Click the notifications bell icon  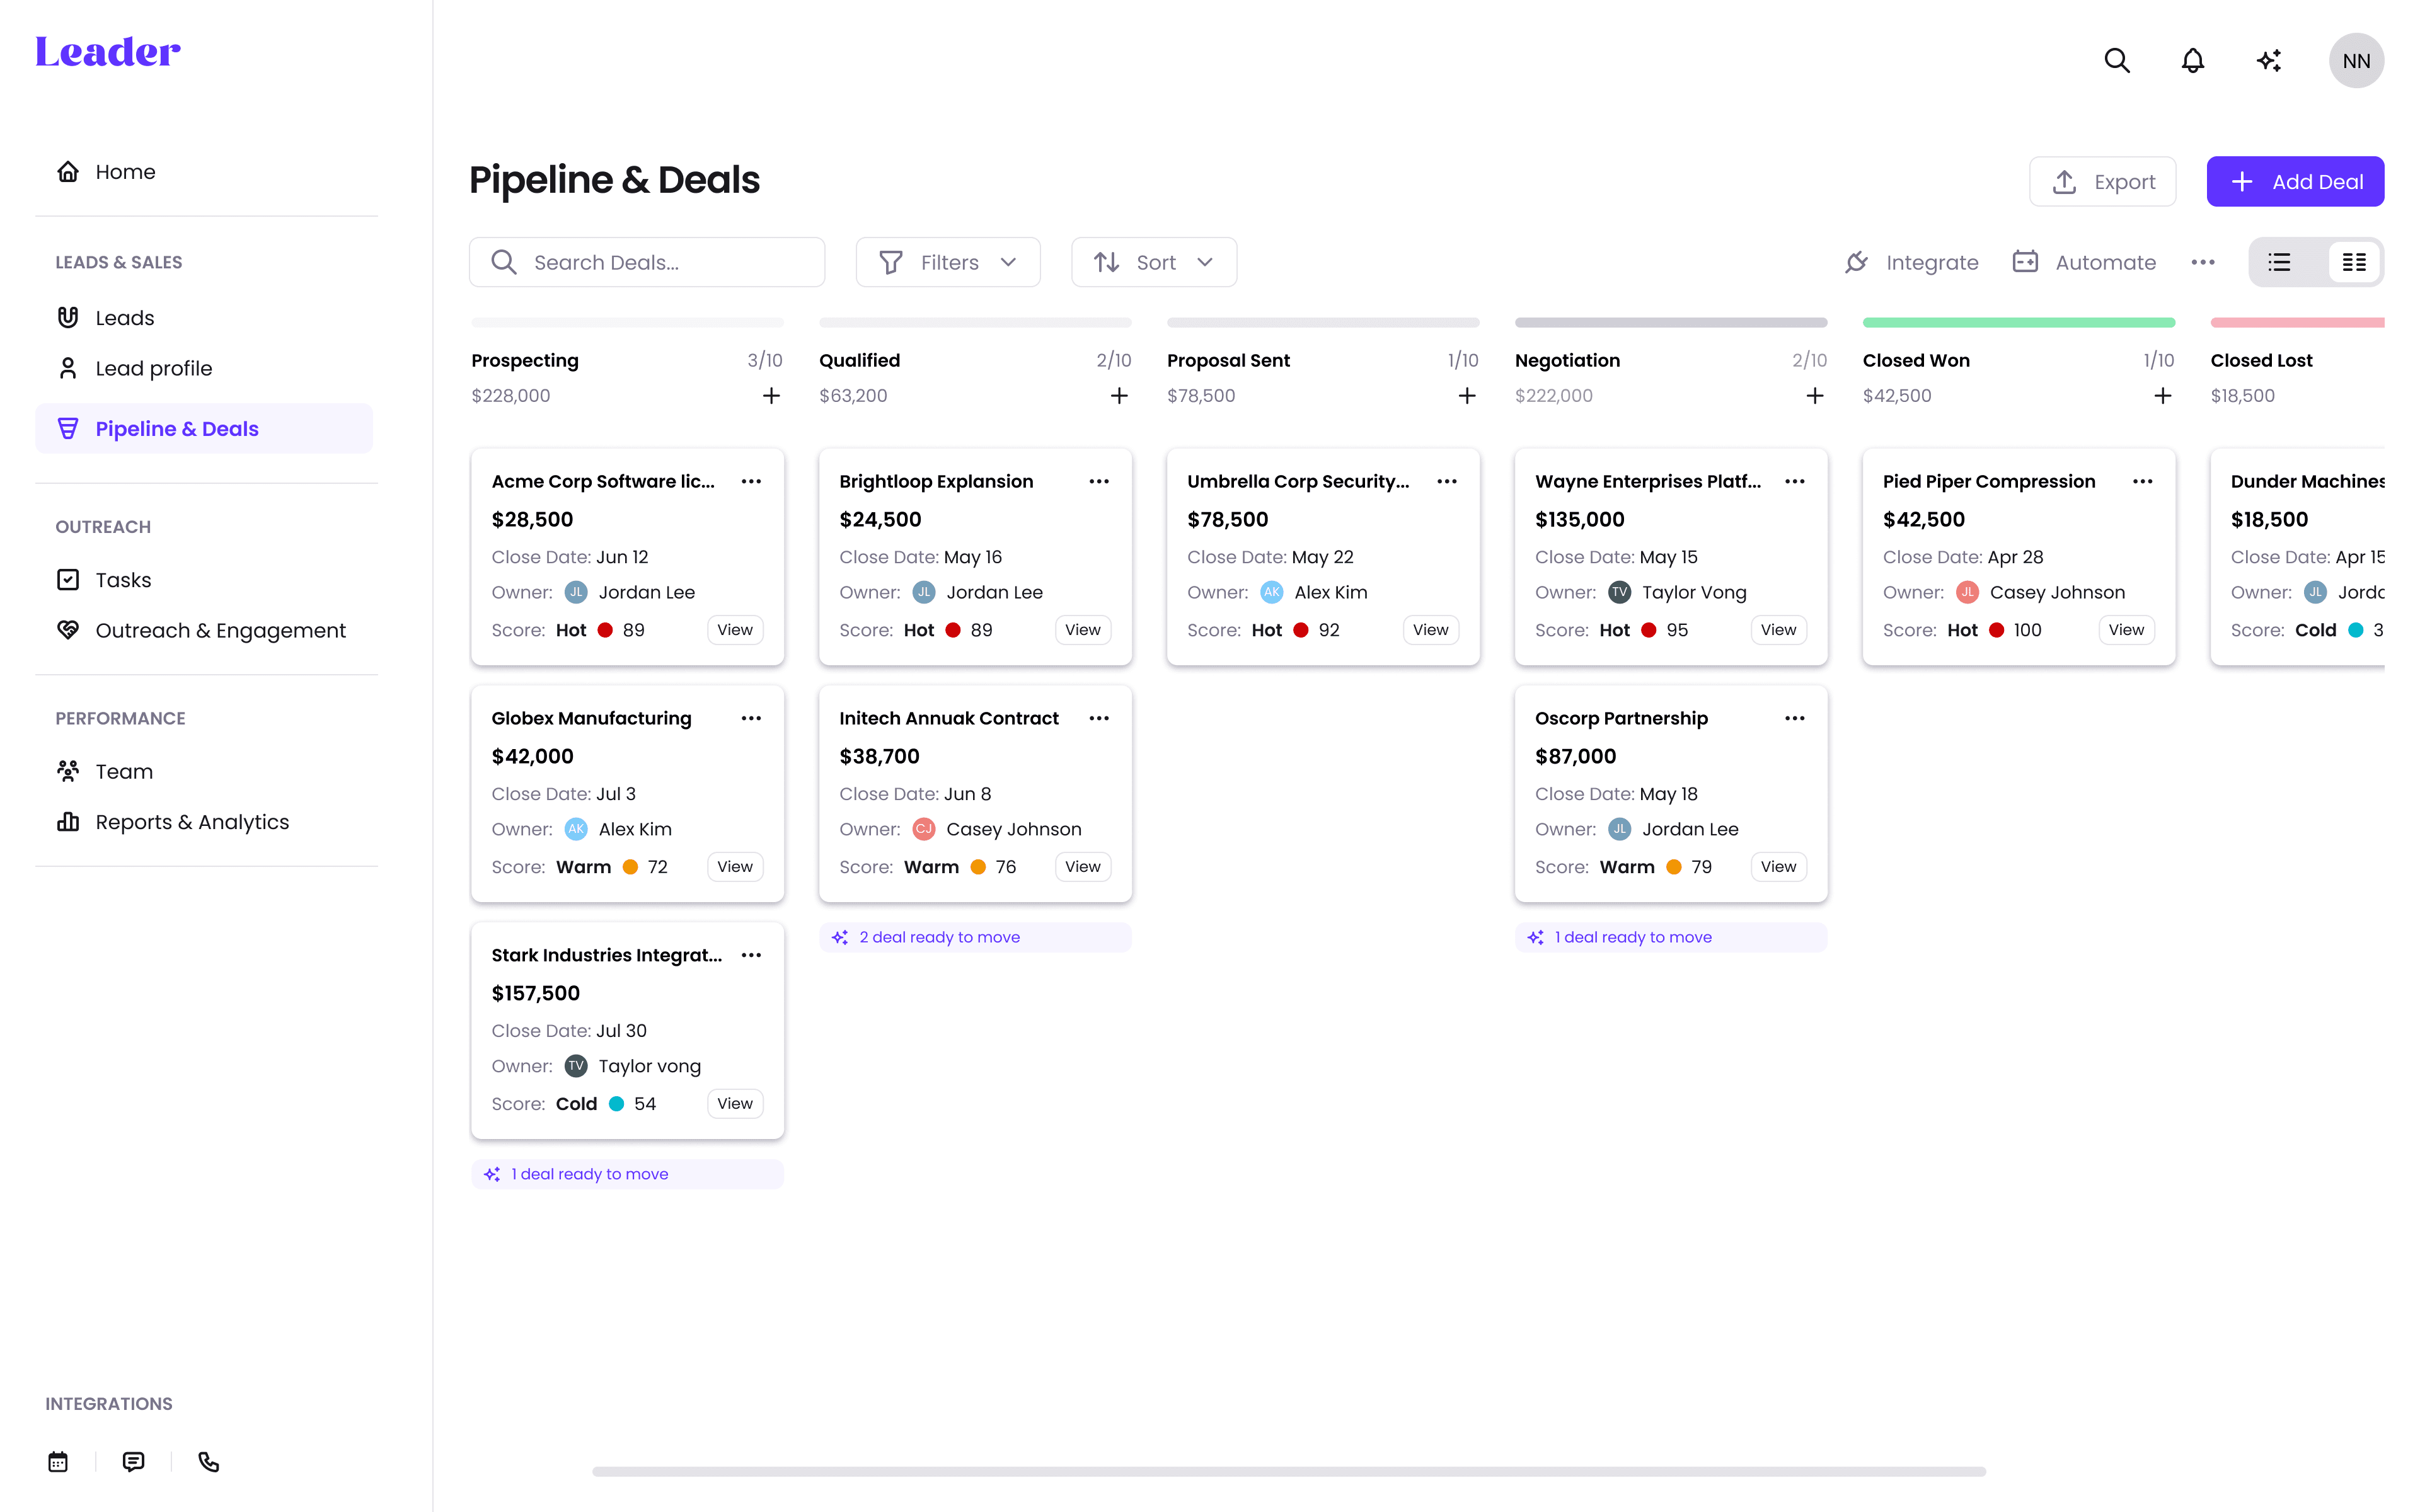(x=2192, y=61)
